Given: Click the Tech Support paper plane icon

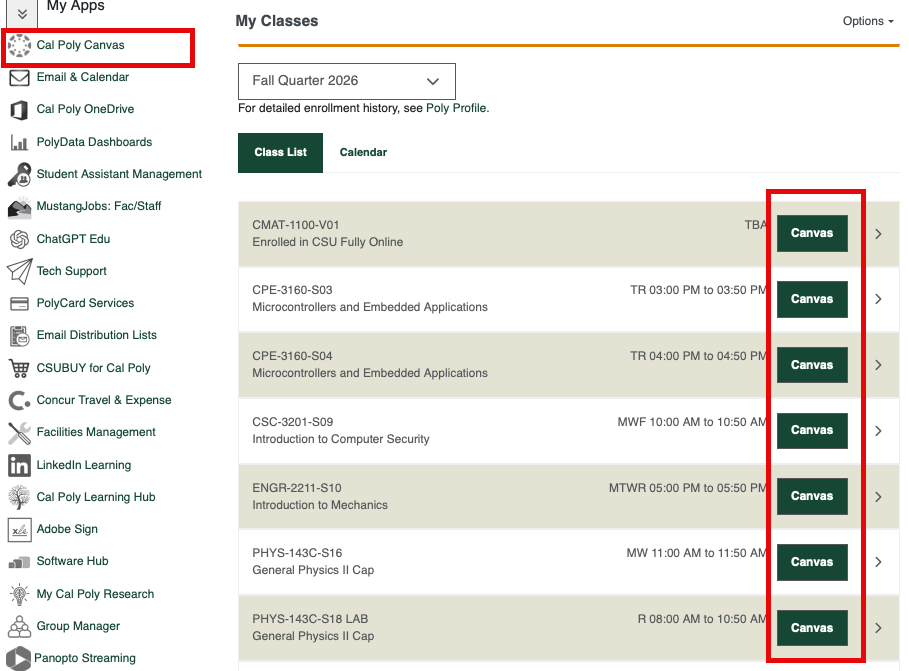Looking at the screenshot, I should [19, 271].
